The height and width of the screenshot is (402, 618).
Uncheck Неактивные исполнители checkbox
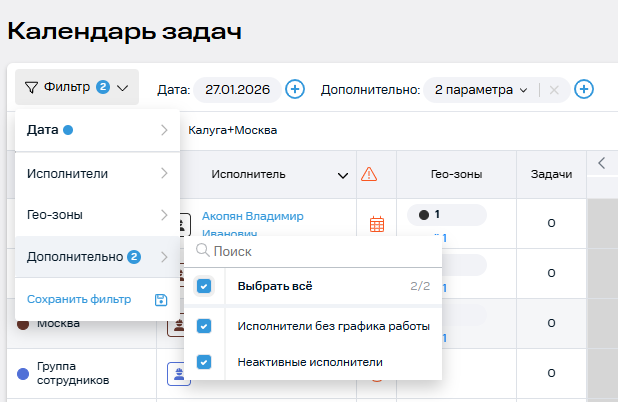[x=204, y=362]
